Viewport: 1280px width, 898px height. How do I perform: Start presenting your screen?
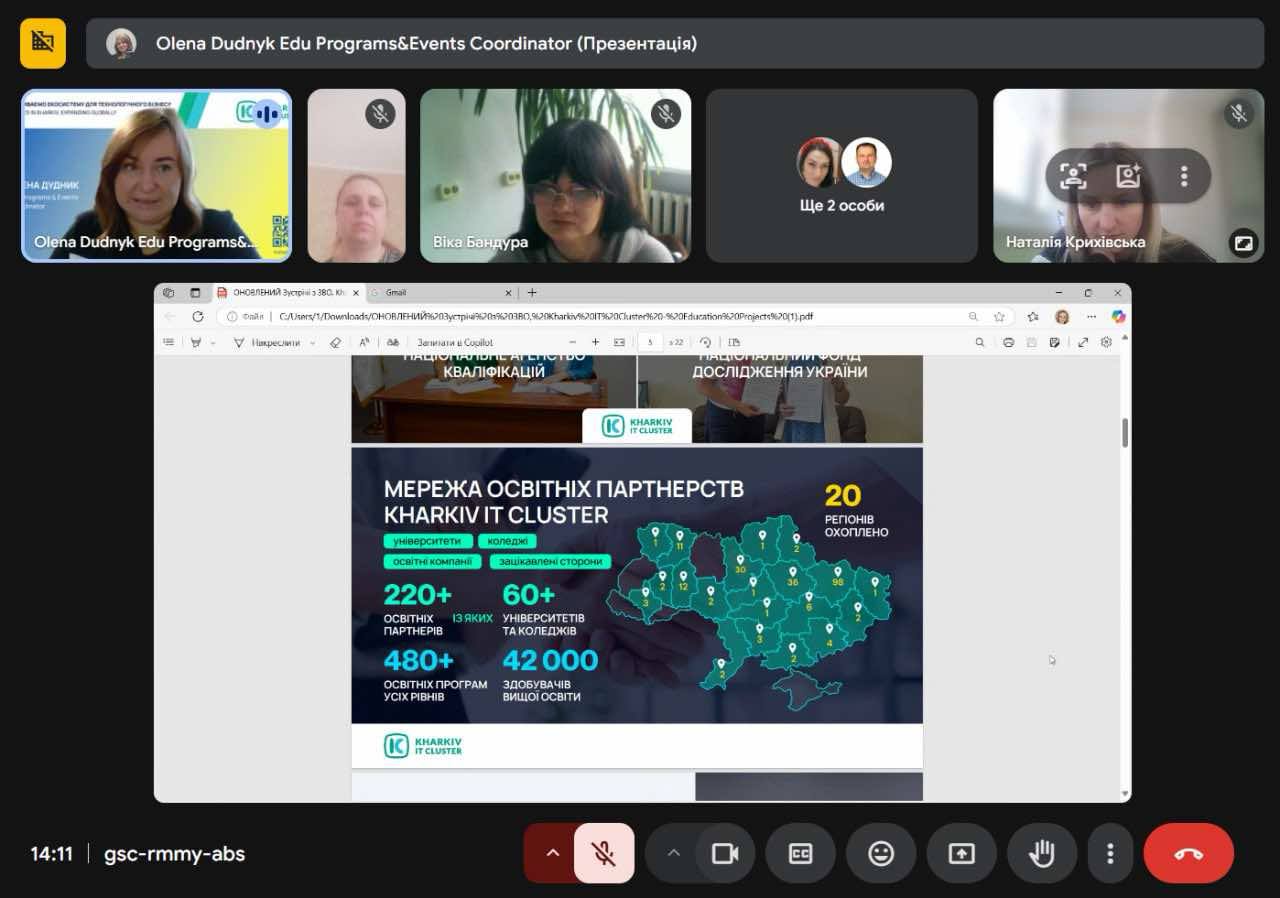(x=961, y=853)
